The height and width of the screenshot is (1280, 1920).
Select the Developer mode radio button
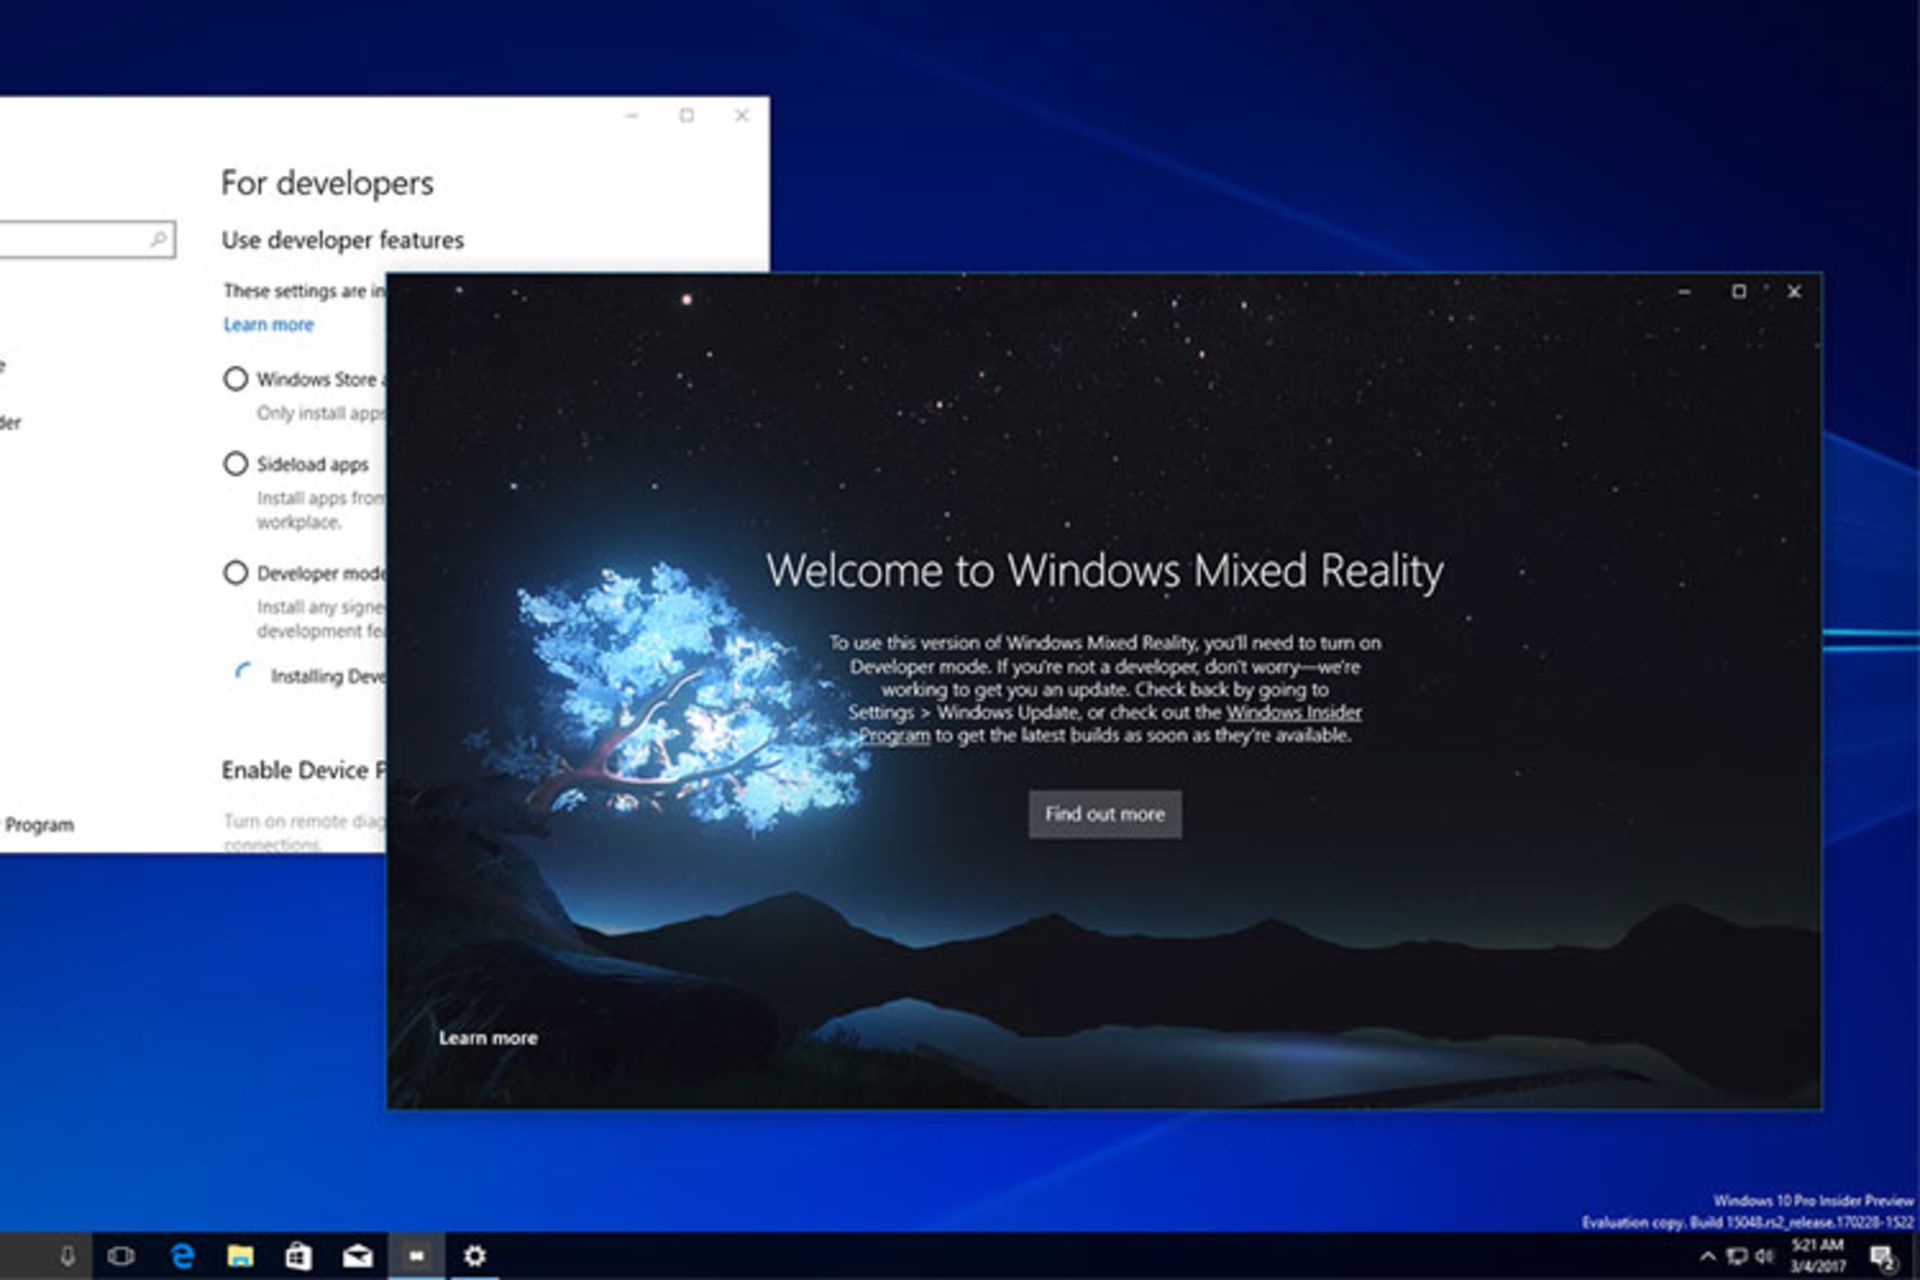pyautogui.click(x=236, y=573)
